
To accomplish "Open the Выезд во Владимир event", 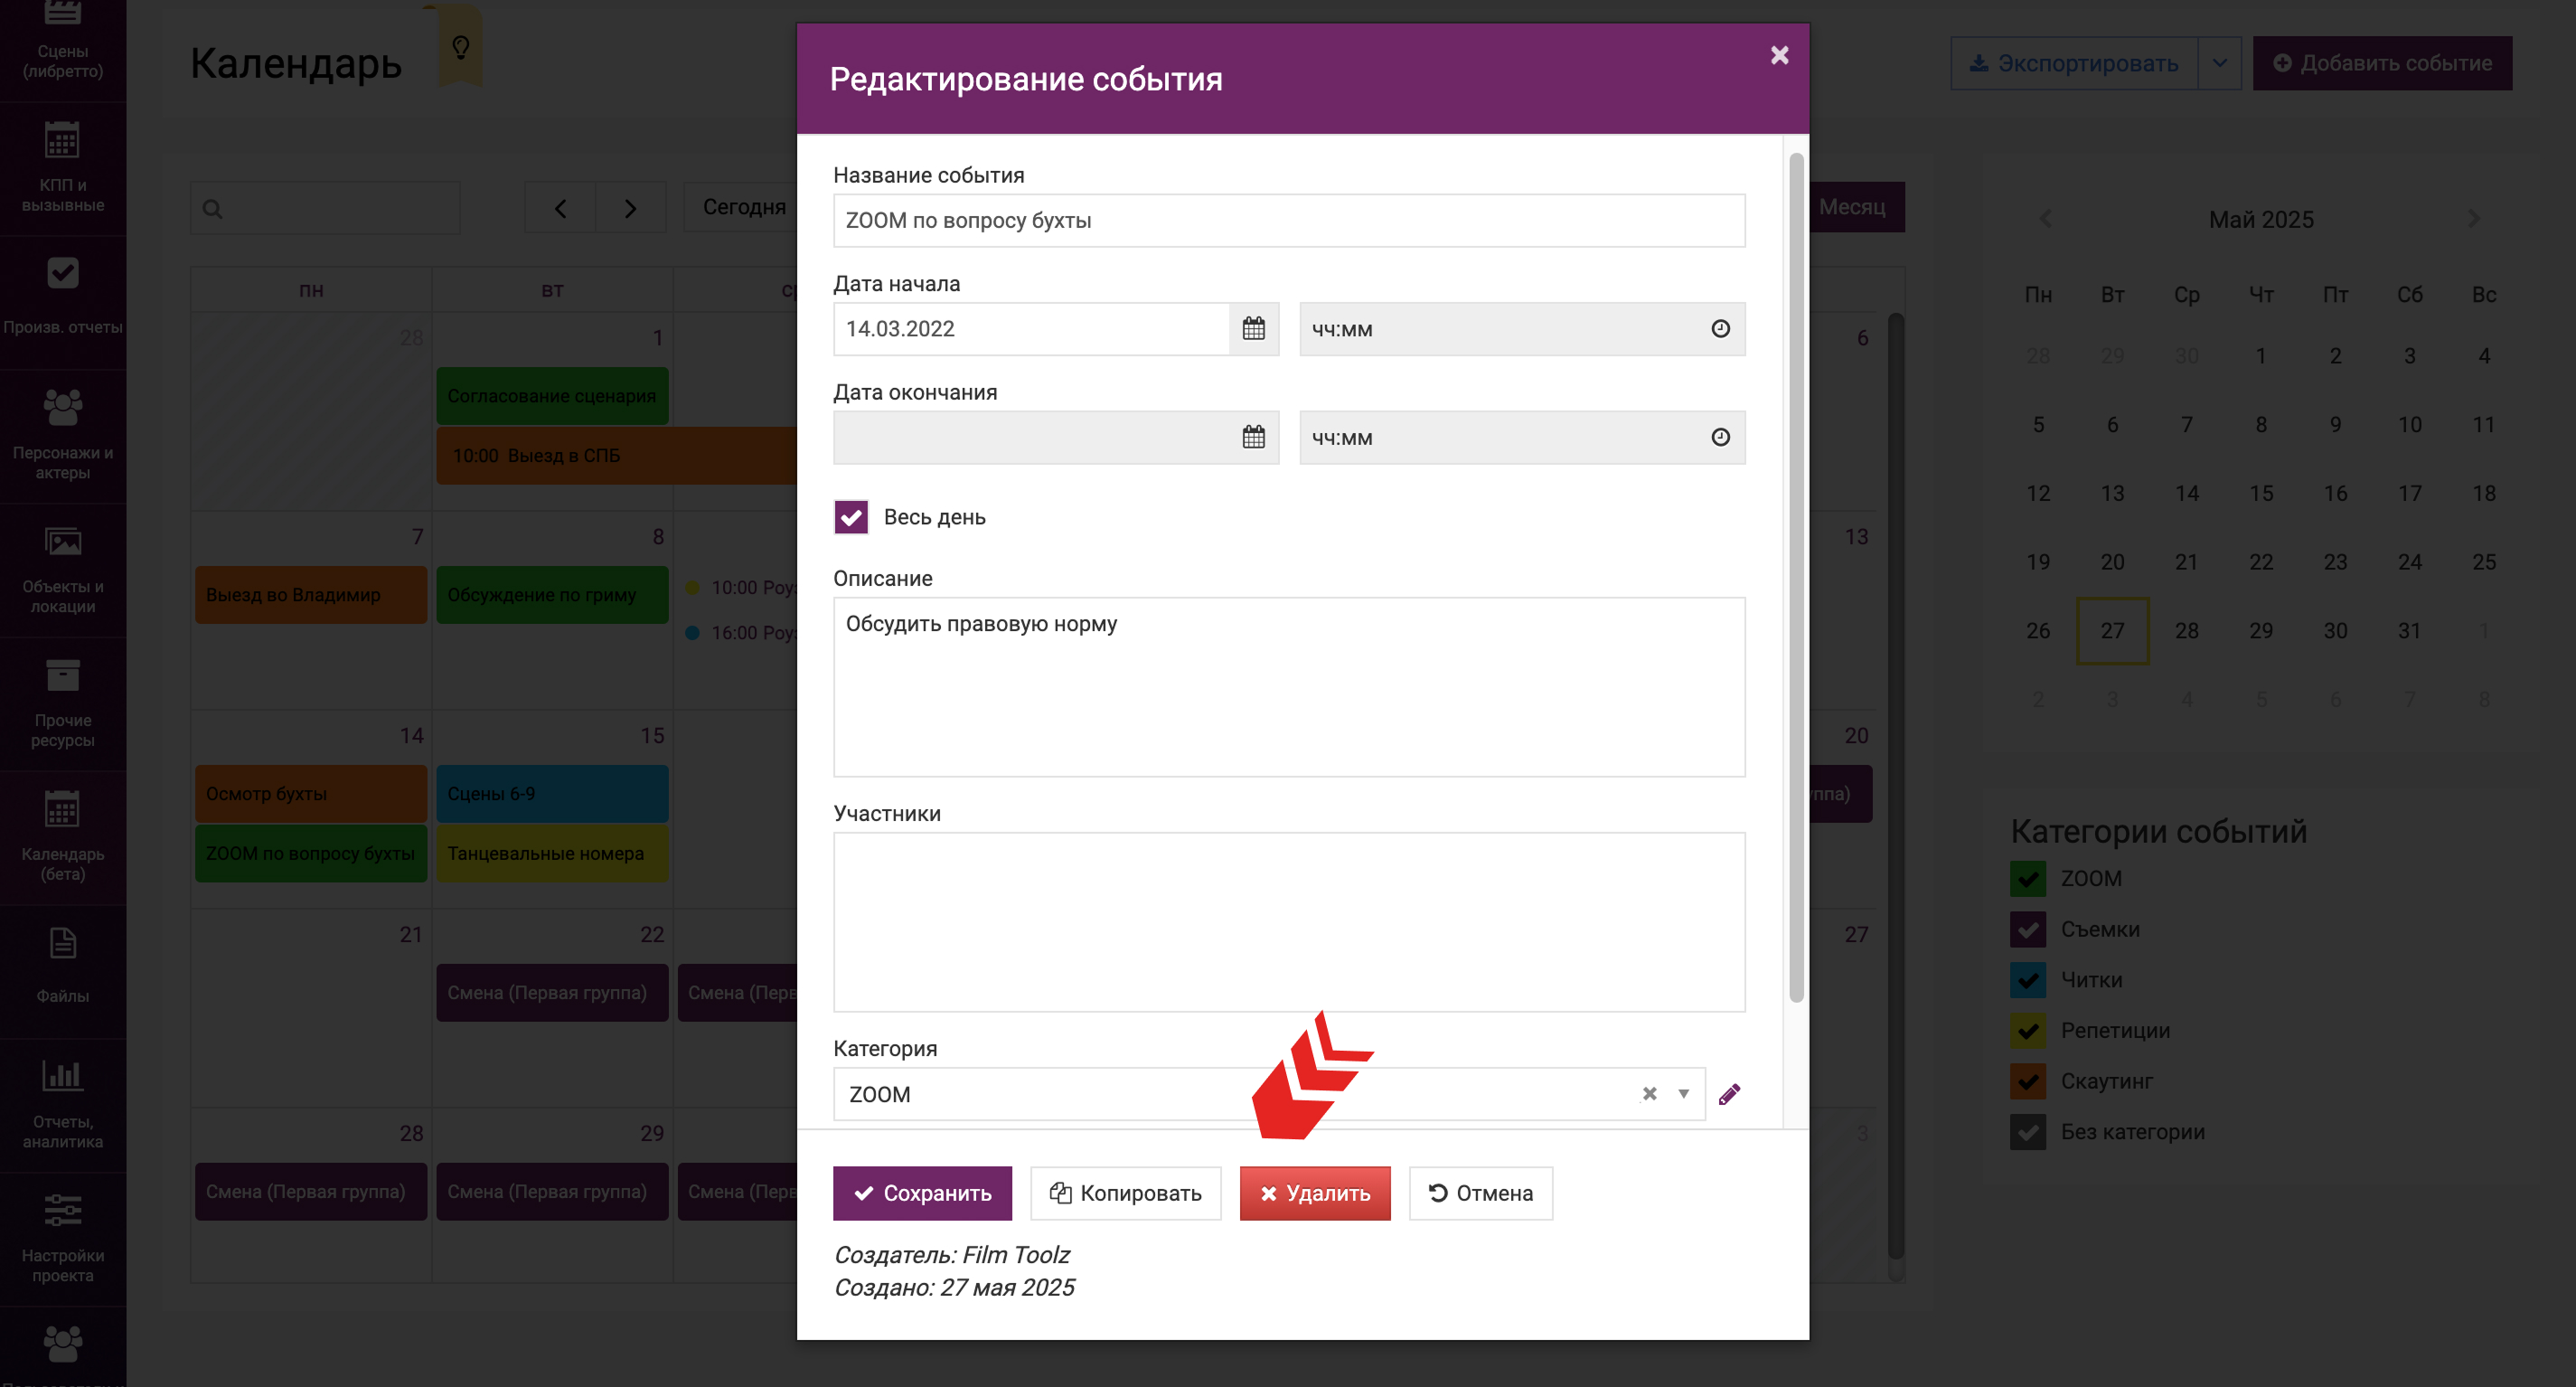I will 311,595.
